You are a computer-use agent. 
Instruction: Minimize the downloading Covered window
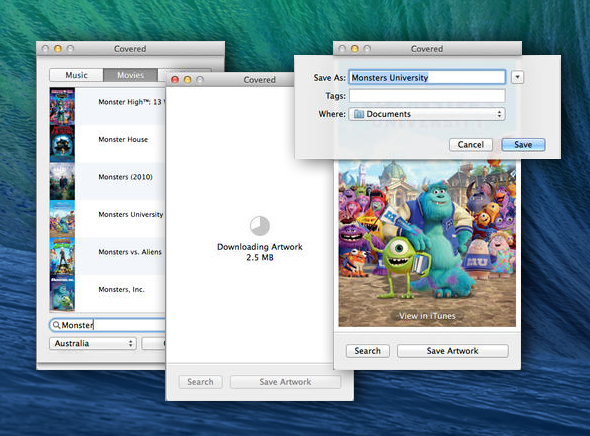coord(187,79)
